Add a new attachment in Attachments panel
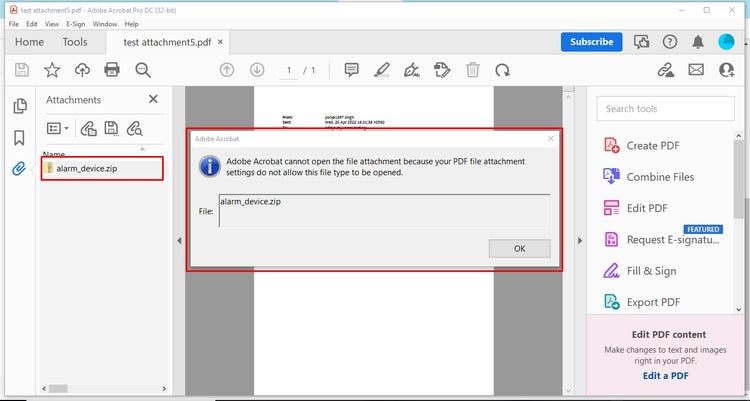Screen dimensions: 750x401 click(x=88, y=128)
